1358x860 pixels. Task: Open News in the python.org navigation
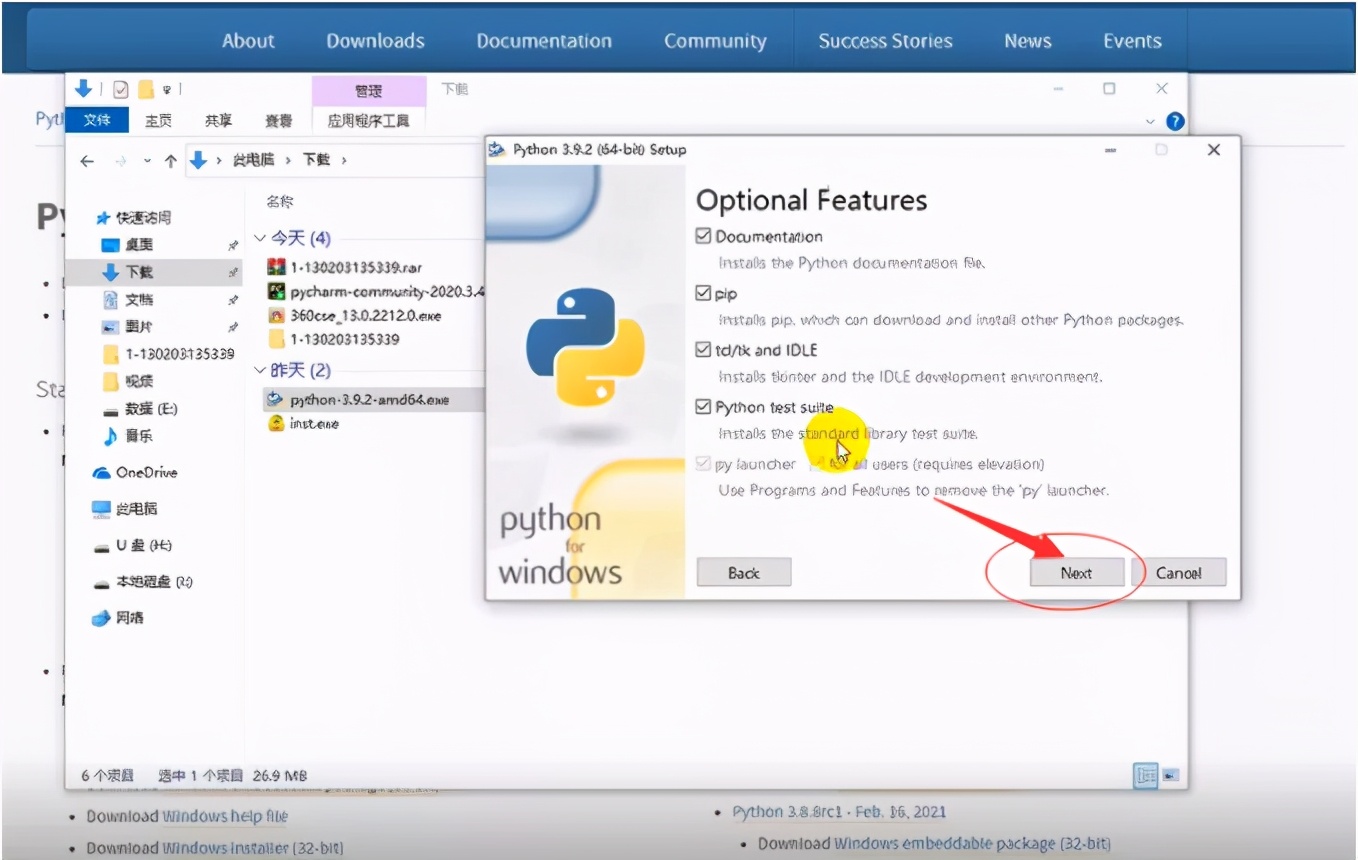(x=1028, y=41)
